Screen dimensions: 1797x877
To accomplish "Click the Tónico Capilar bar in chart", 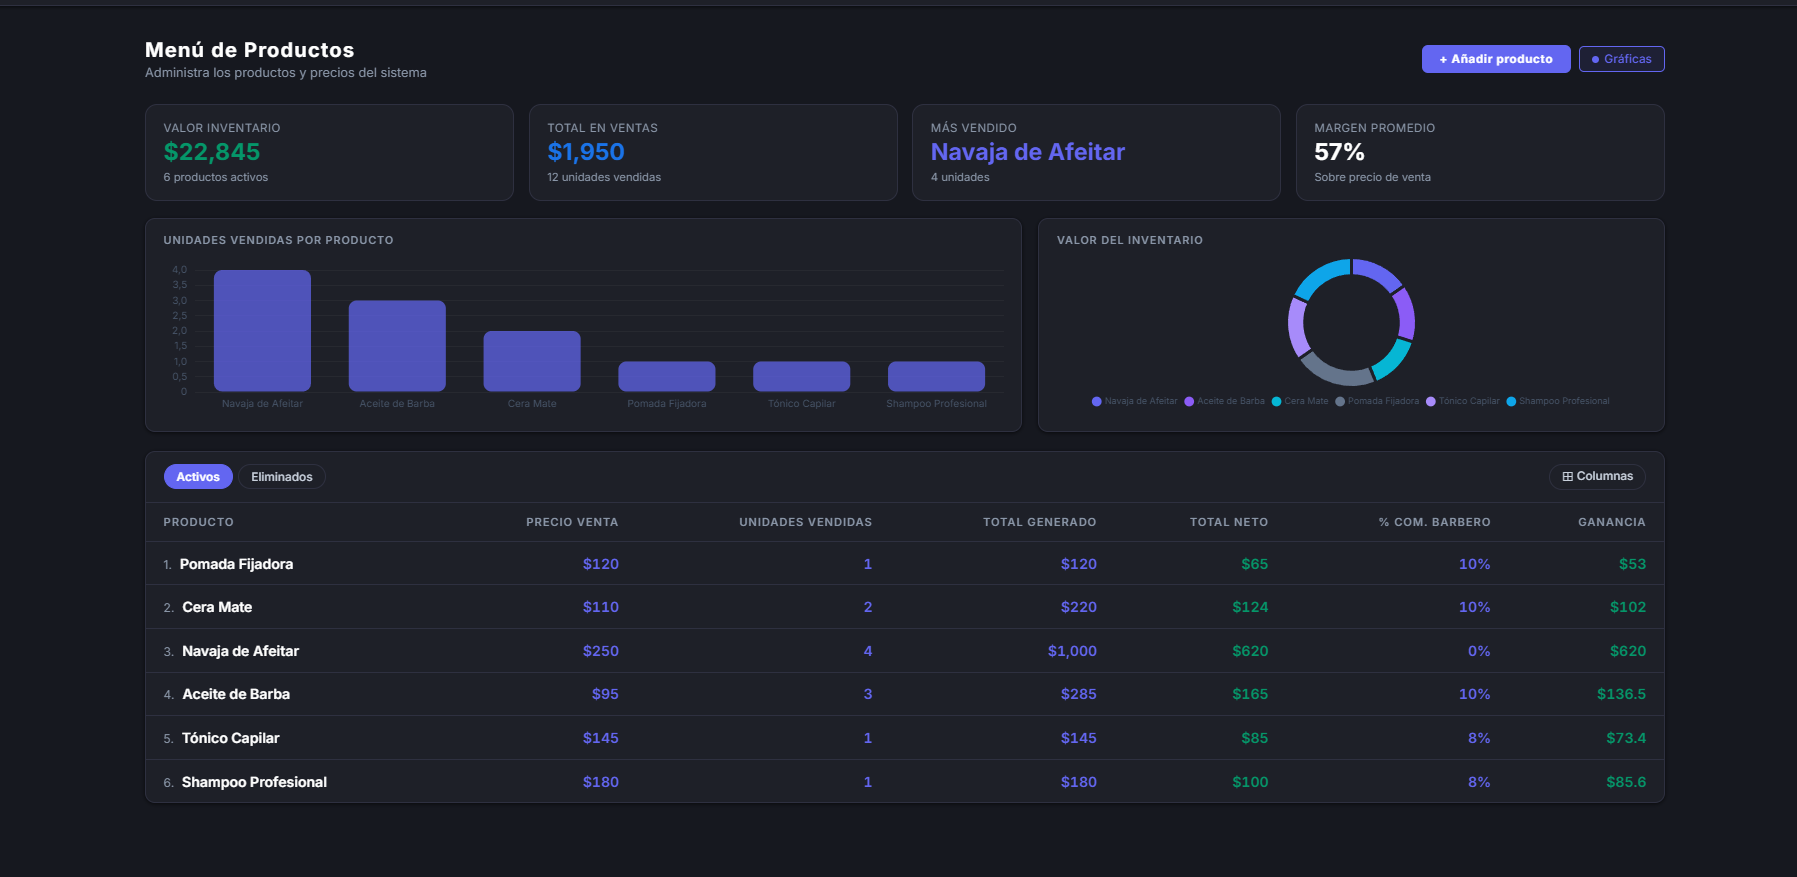I will click(802, 376).
